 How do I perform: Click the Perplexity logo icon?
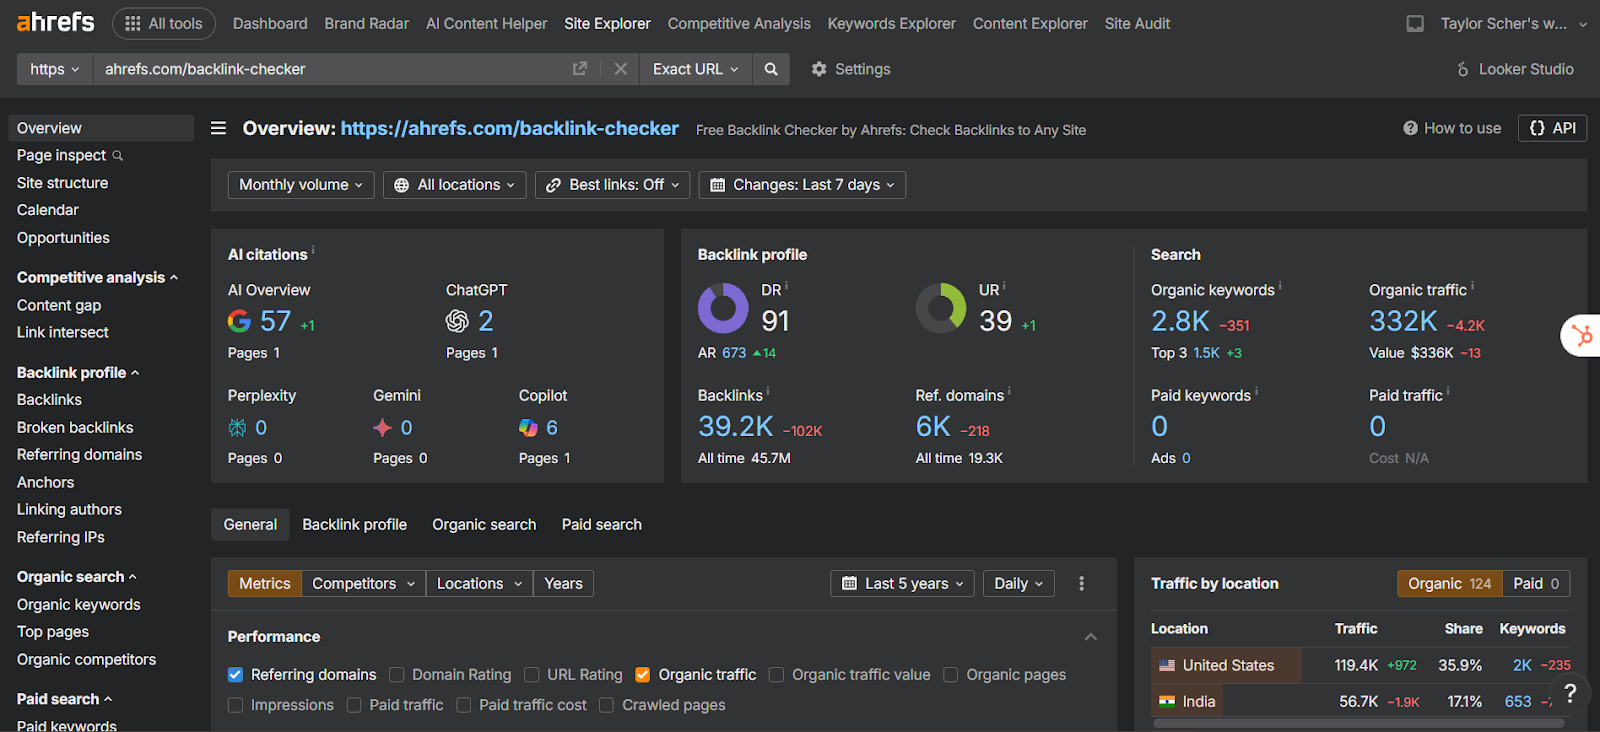(x=237, y=428)
